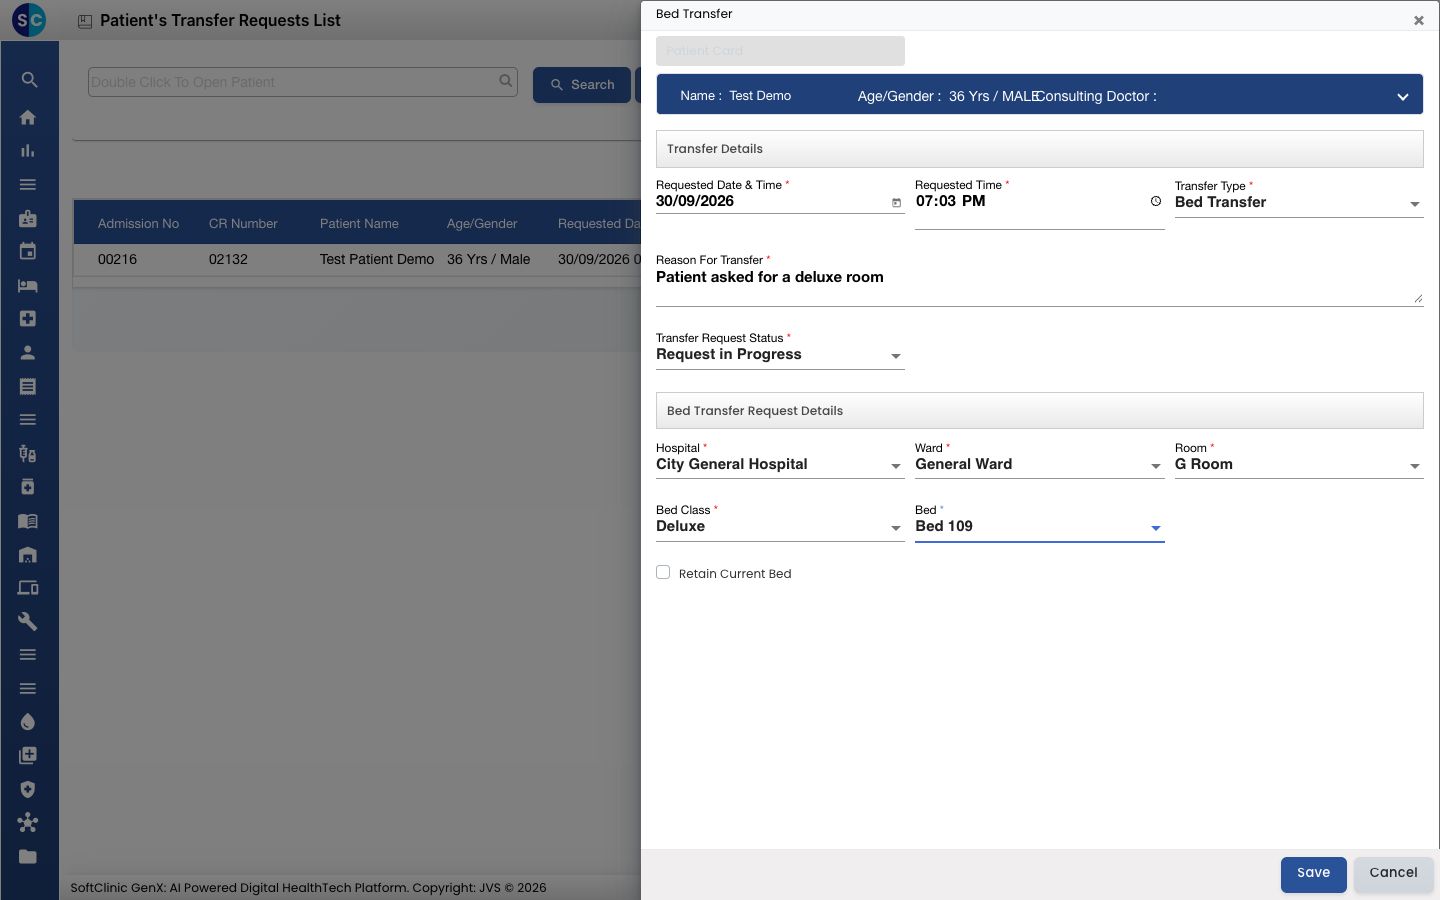Open the hospital bed inpatient icon
This screenshot has width=1440, height=900.
(28, 285)
